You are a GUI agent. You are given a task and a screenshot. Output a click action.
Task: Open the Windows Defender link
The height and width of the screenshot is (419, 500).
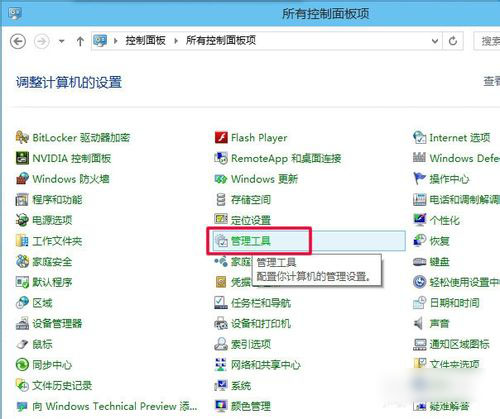465,158
